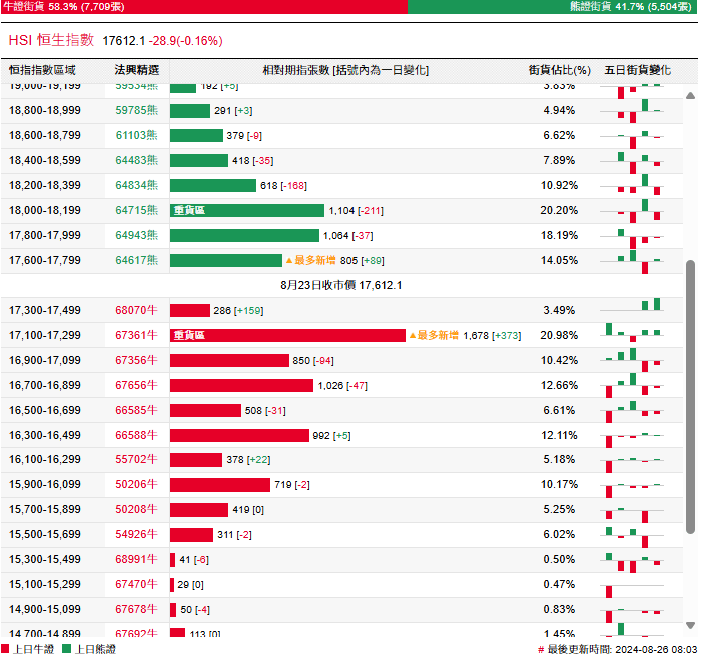Click the vertical scrollbar thumb
Screen dimensions: 704x660
[x=690, y=395]
